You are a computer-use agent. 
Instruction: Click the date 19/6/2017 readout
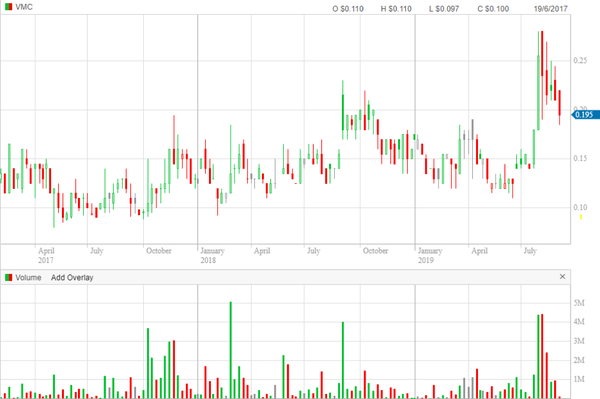tap(551, 8)
